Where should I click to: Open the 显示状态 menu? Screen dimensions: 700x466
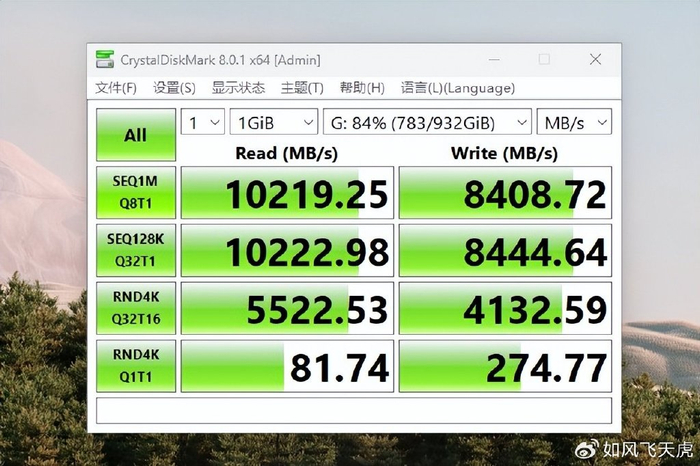pyautogui.click(x=238, y=88)
